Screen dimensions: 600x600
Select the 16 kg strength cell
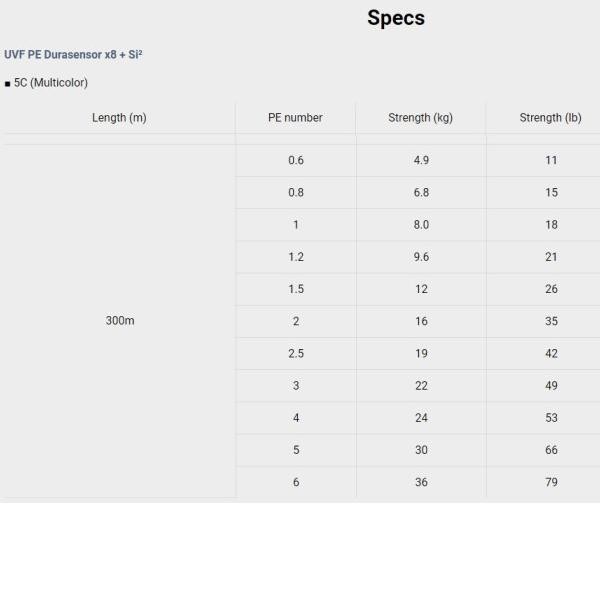(x=421, y=321)
